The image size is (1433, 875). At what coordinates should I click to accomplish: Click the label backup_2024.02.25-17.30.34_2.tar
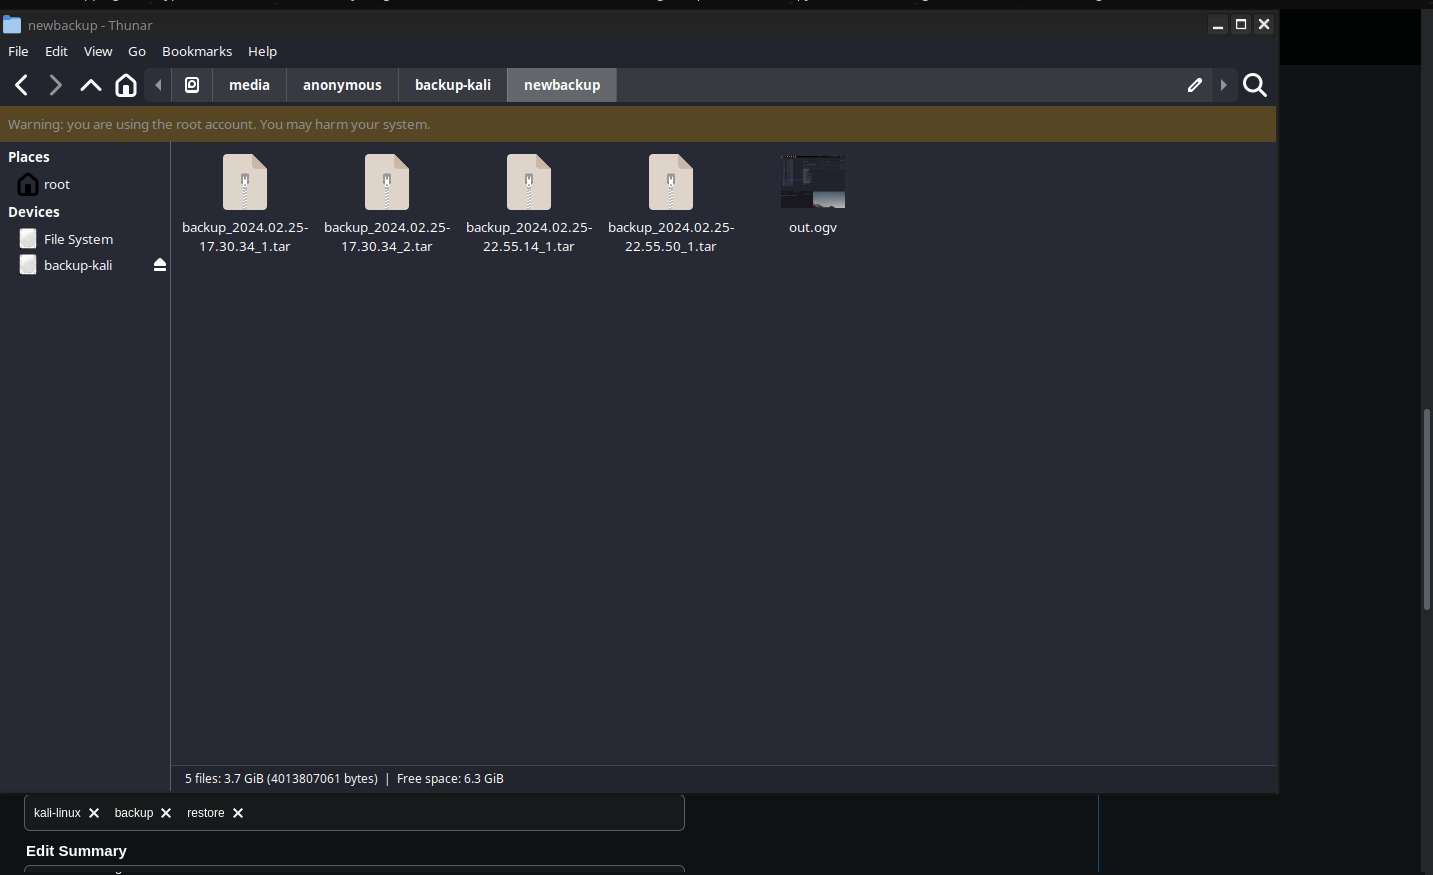(387, 237)
